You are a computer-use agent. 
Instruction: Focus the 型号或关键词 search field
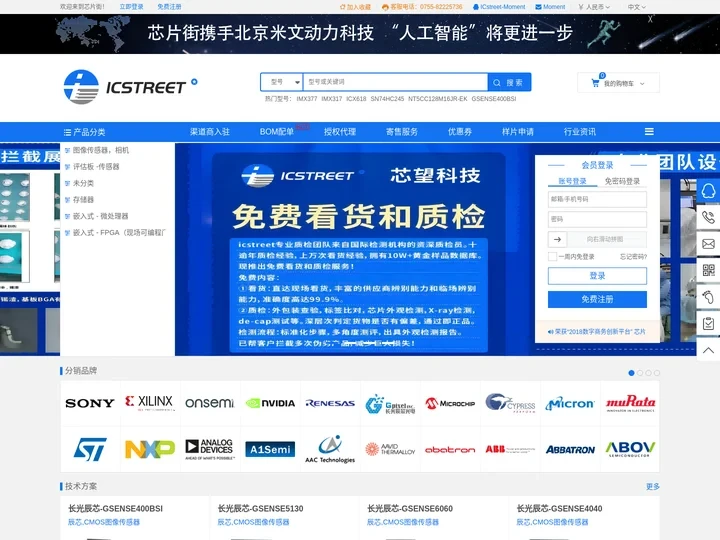(x=395, y=82)
